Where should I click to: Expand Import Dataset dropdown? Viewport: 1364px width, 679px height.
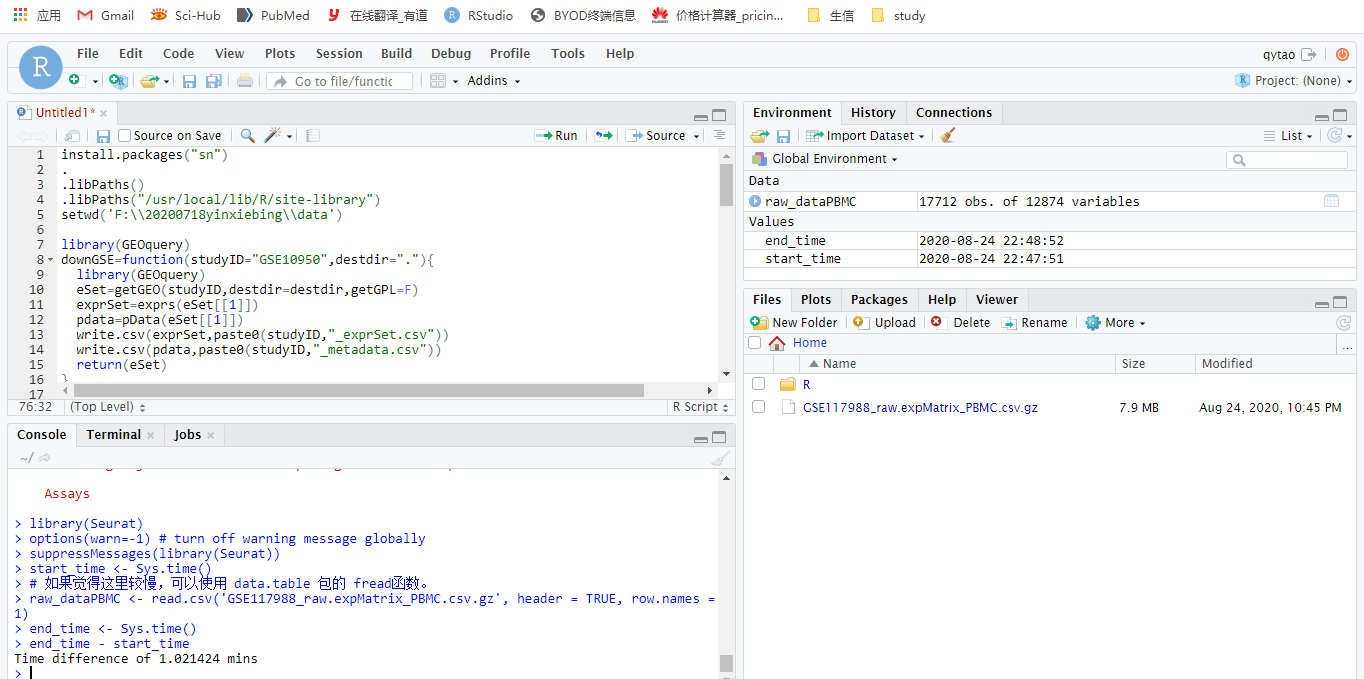click(x=865, y=135)
